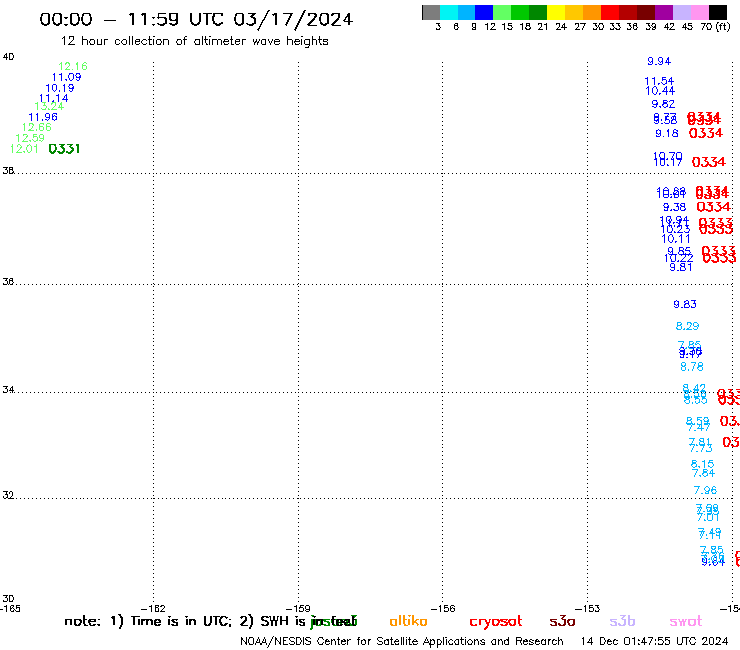
Task: Click the light blue value 8.29
Action: tap(688, 326)
